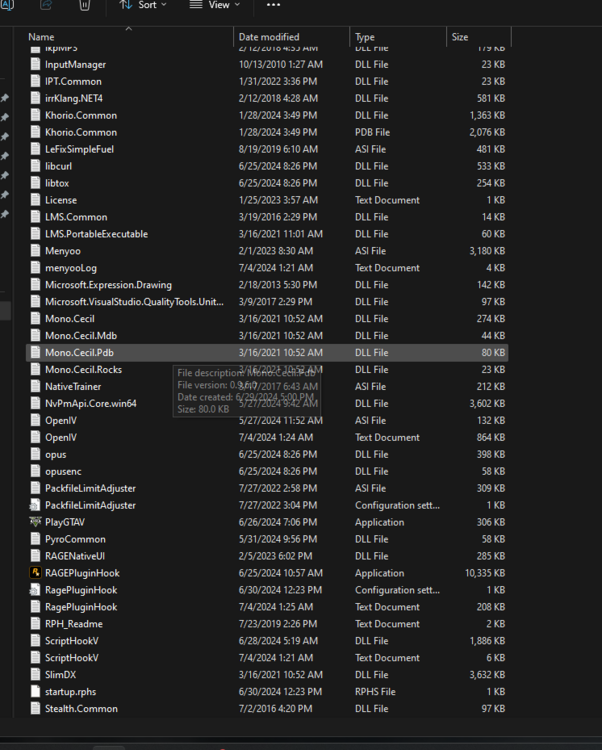Select the Mono.Cecil.Mdb file name
602x750 pixels.
(81, 336)
